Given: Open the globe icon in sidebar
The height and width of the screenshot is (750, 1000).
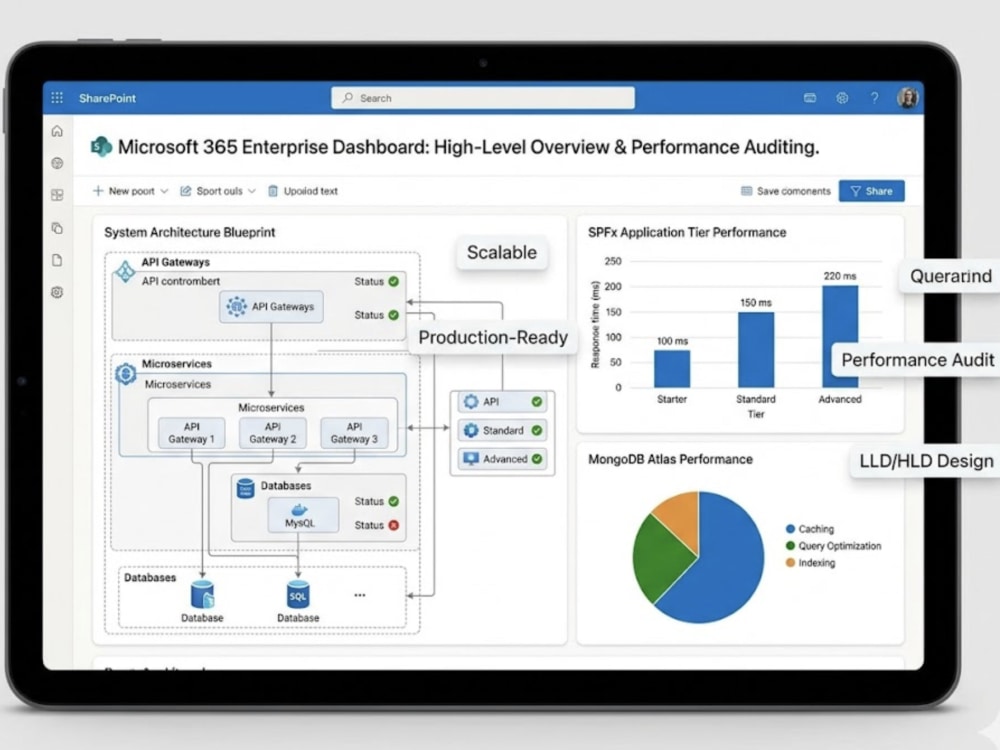Looking at the screenshot, I should pyautogui.click(x=57, y=163).
